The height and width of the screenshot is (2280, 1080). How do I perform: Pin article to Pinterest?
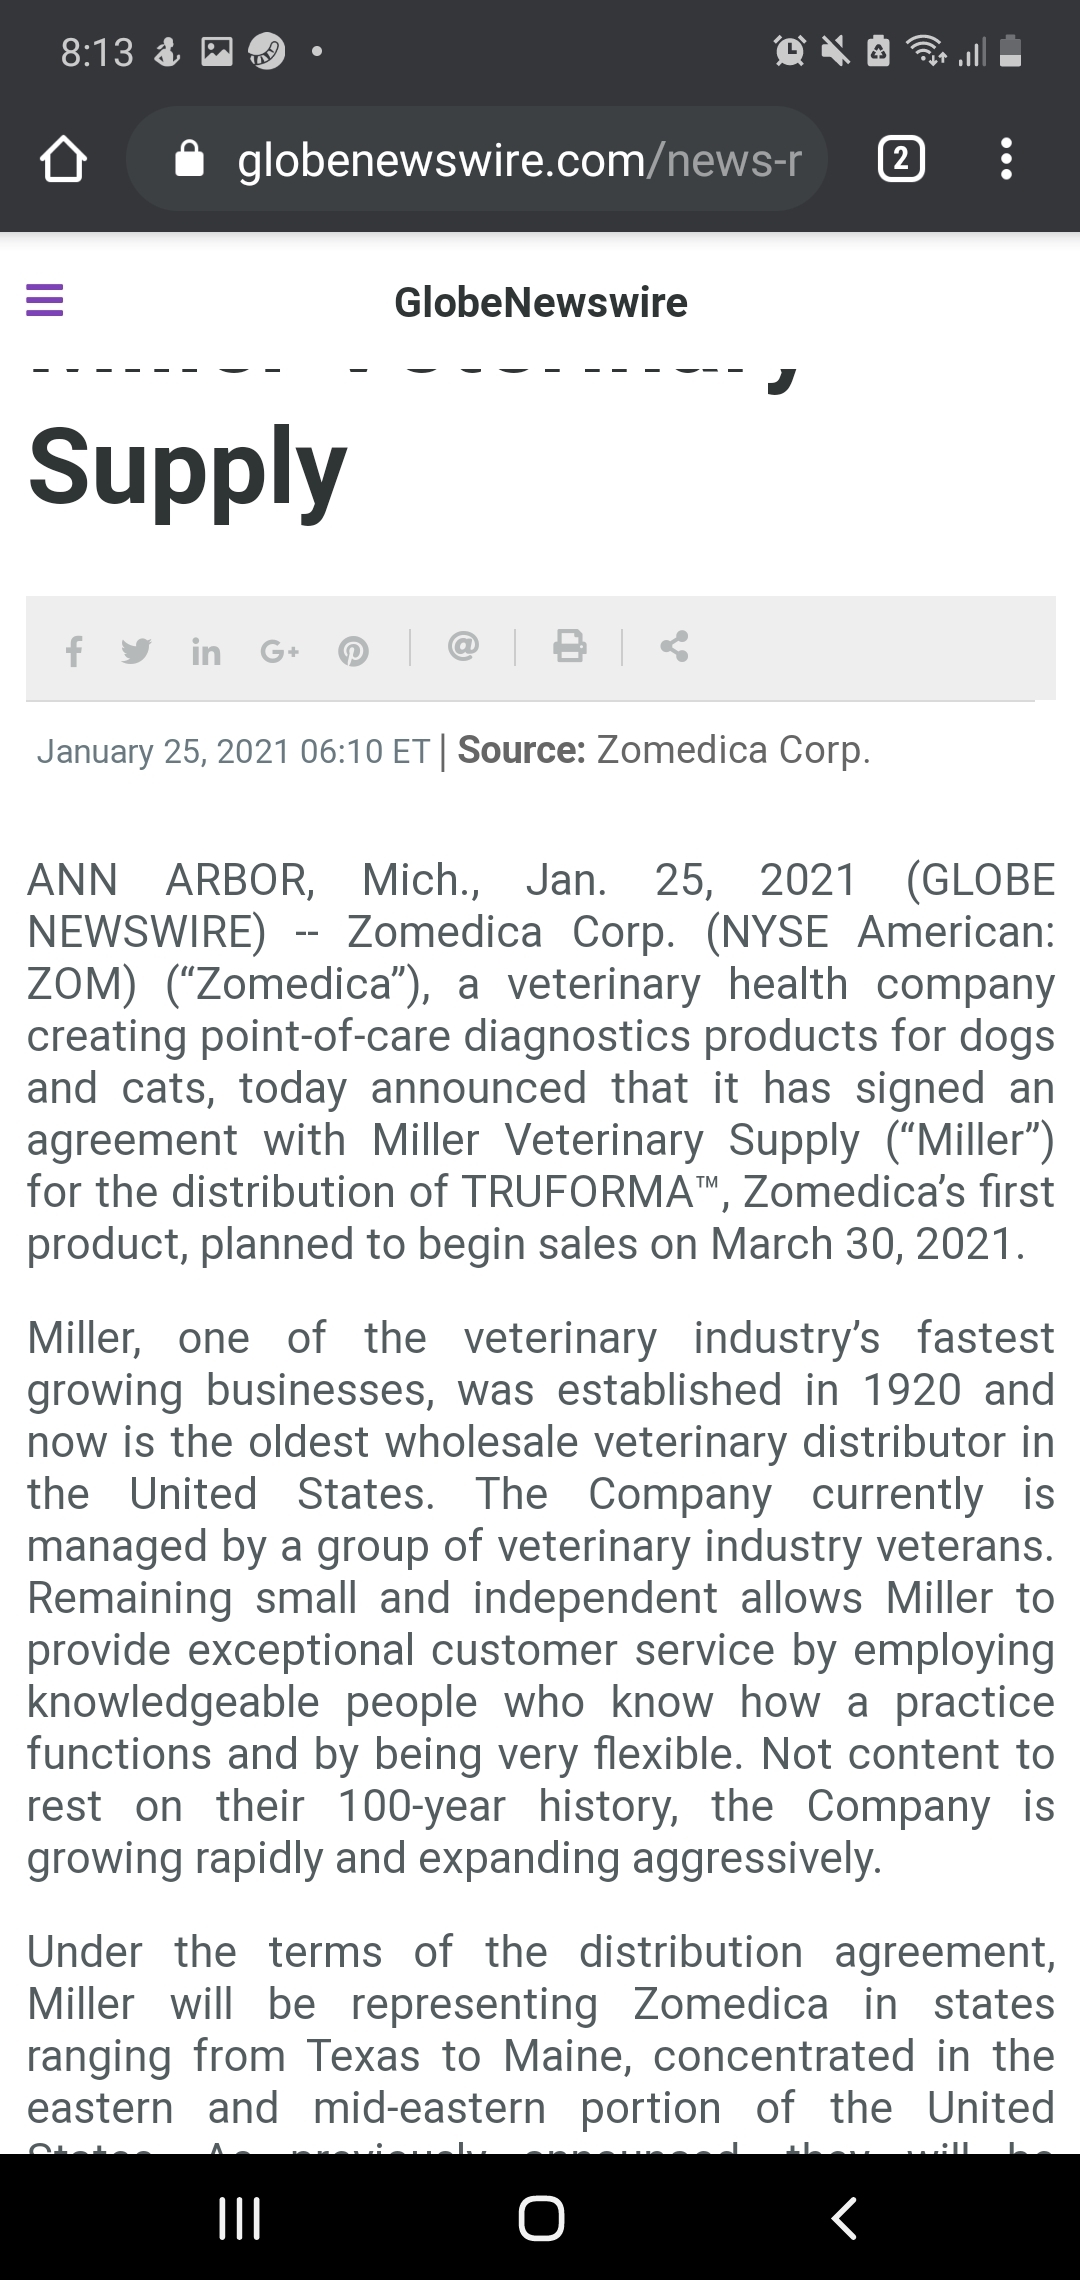(x=353, y=652)
